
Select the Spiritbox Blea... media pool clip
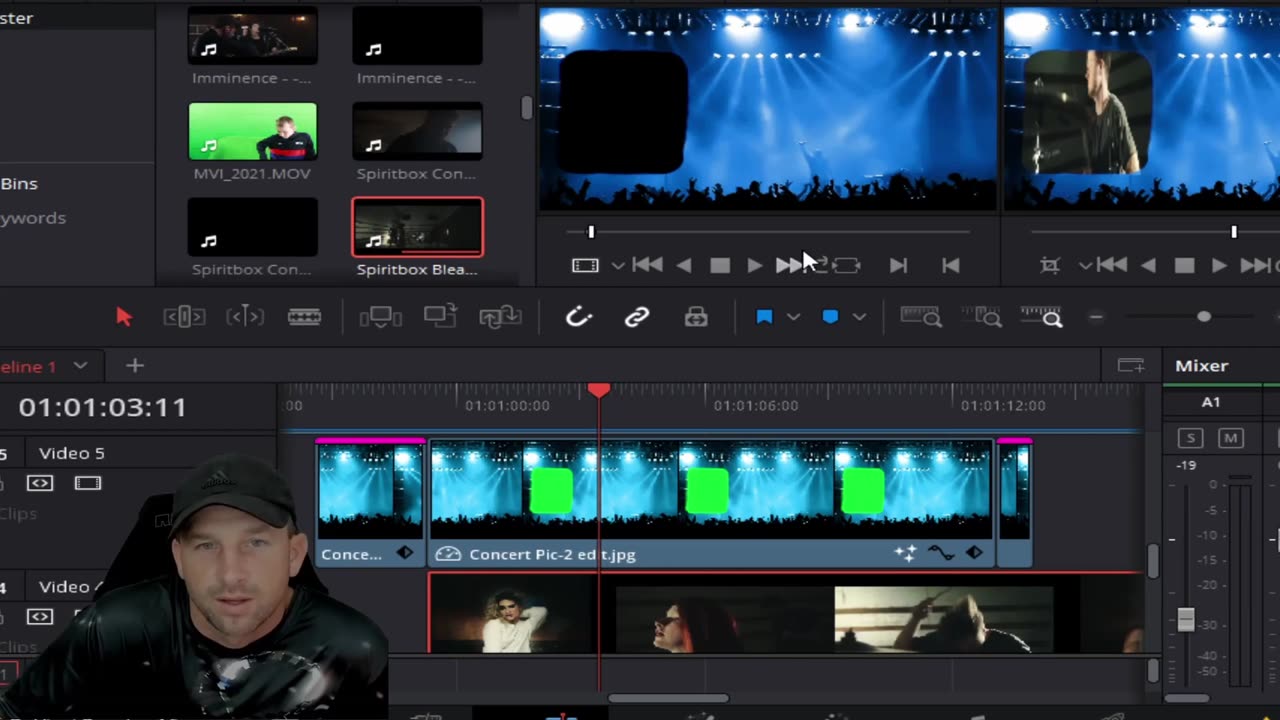(417, 227)
